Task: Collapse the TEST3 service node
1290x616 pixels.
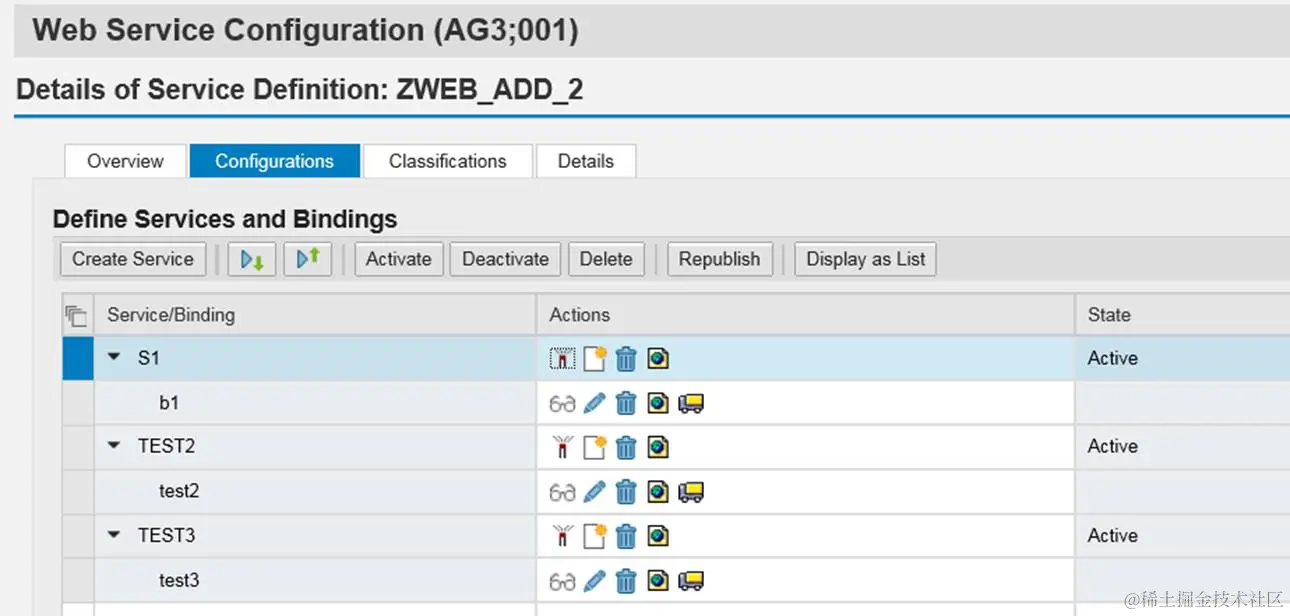Action: [114, 535]
